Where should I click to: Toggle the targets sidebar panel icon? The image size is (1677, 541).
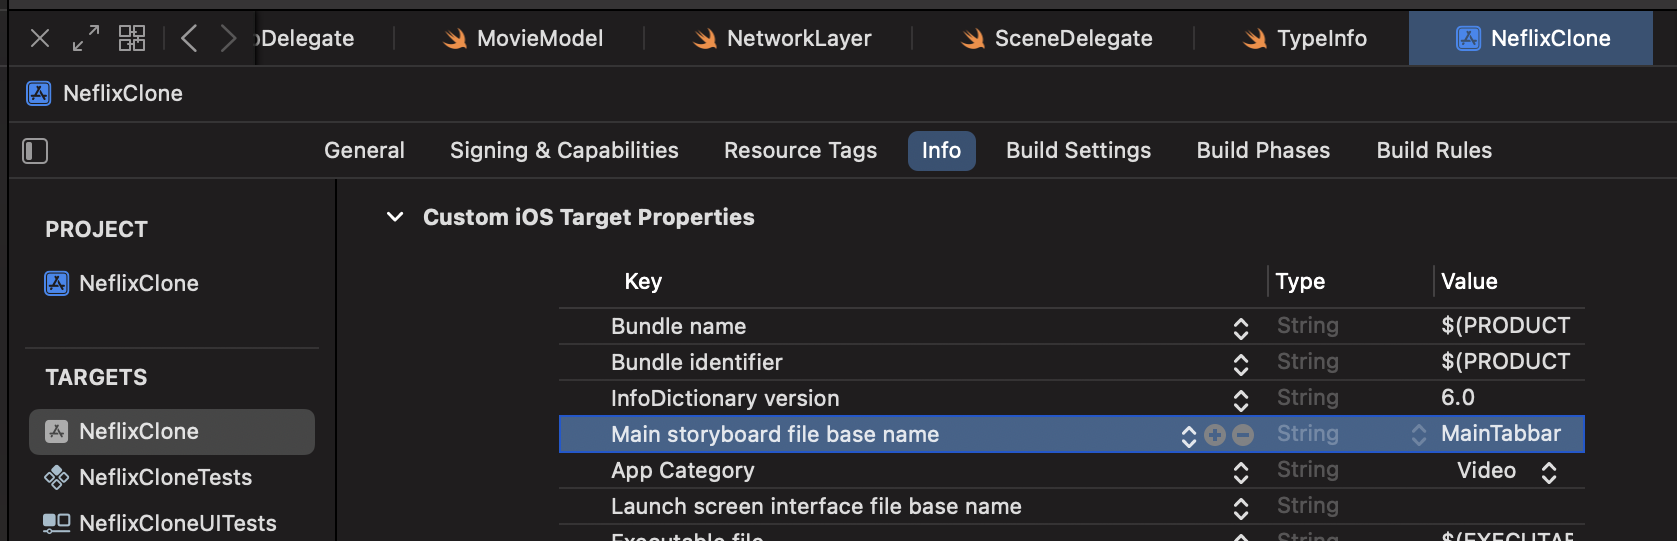point(35,151)
